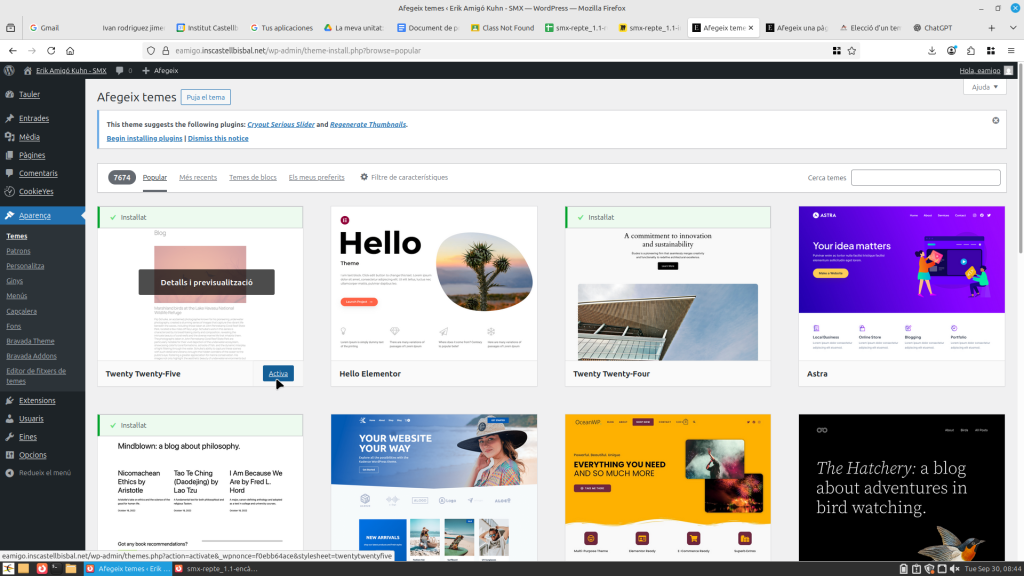Dismiss the plugin suggestion notice with X

click(x=995, y=120)
